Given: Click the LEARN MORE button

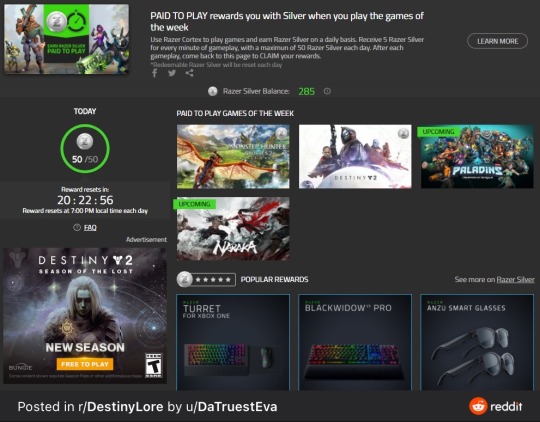Looking at the screenshot, I should tap(497, 41).
